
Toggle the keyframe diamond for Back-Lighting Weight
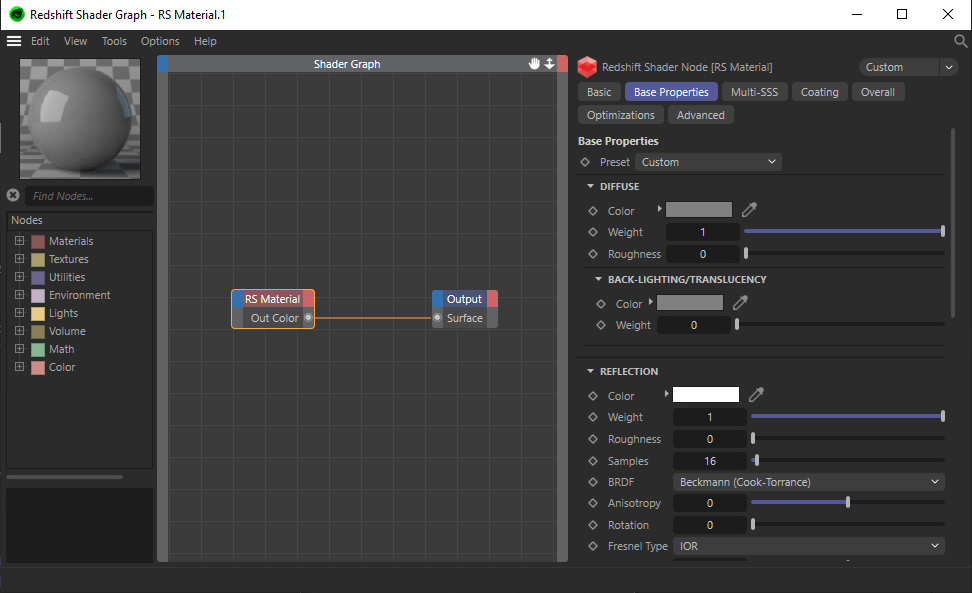coord(601,325)
